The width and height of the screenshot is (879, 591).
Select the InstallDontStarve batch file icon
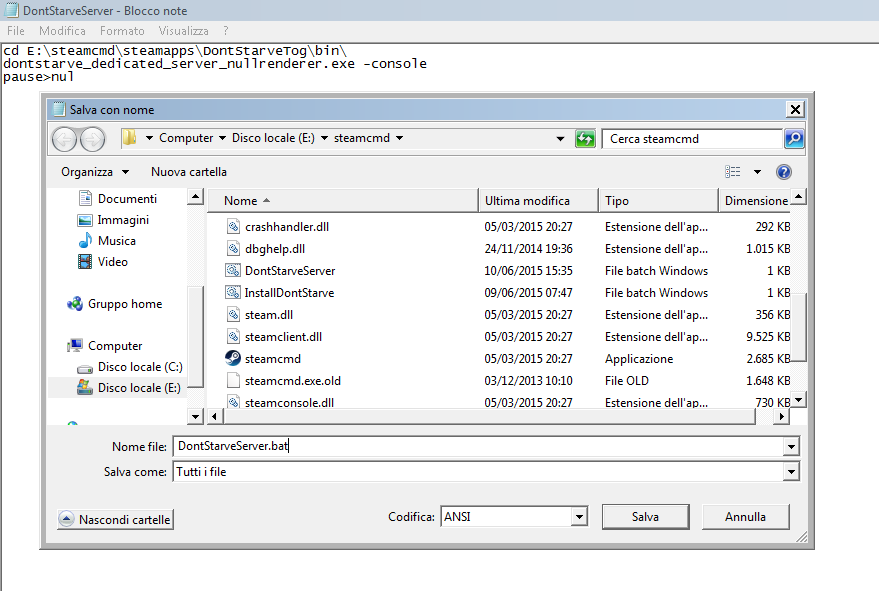pos(233,292)
